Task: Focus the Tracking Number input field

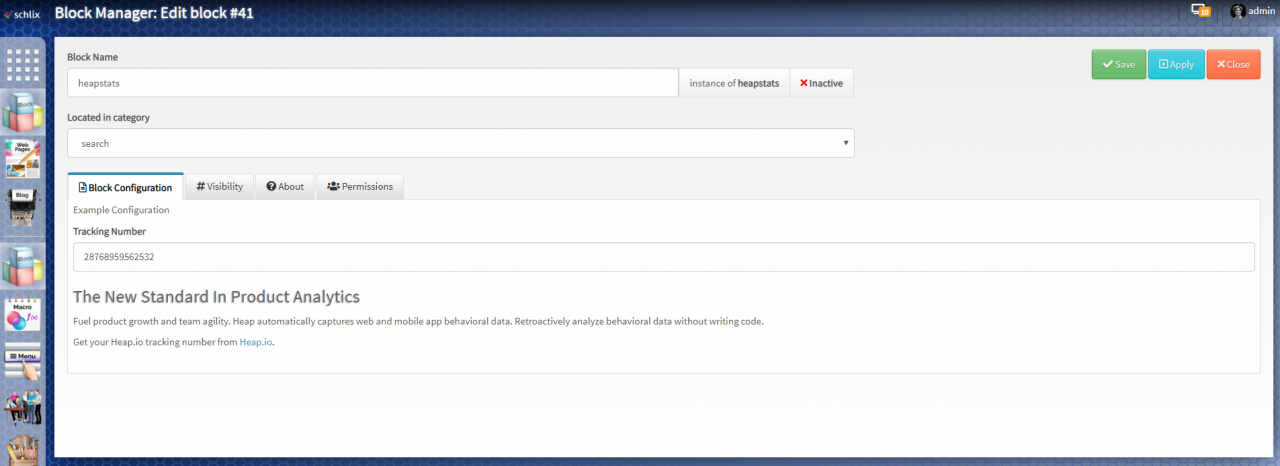Action: (x=664, y=257)
